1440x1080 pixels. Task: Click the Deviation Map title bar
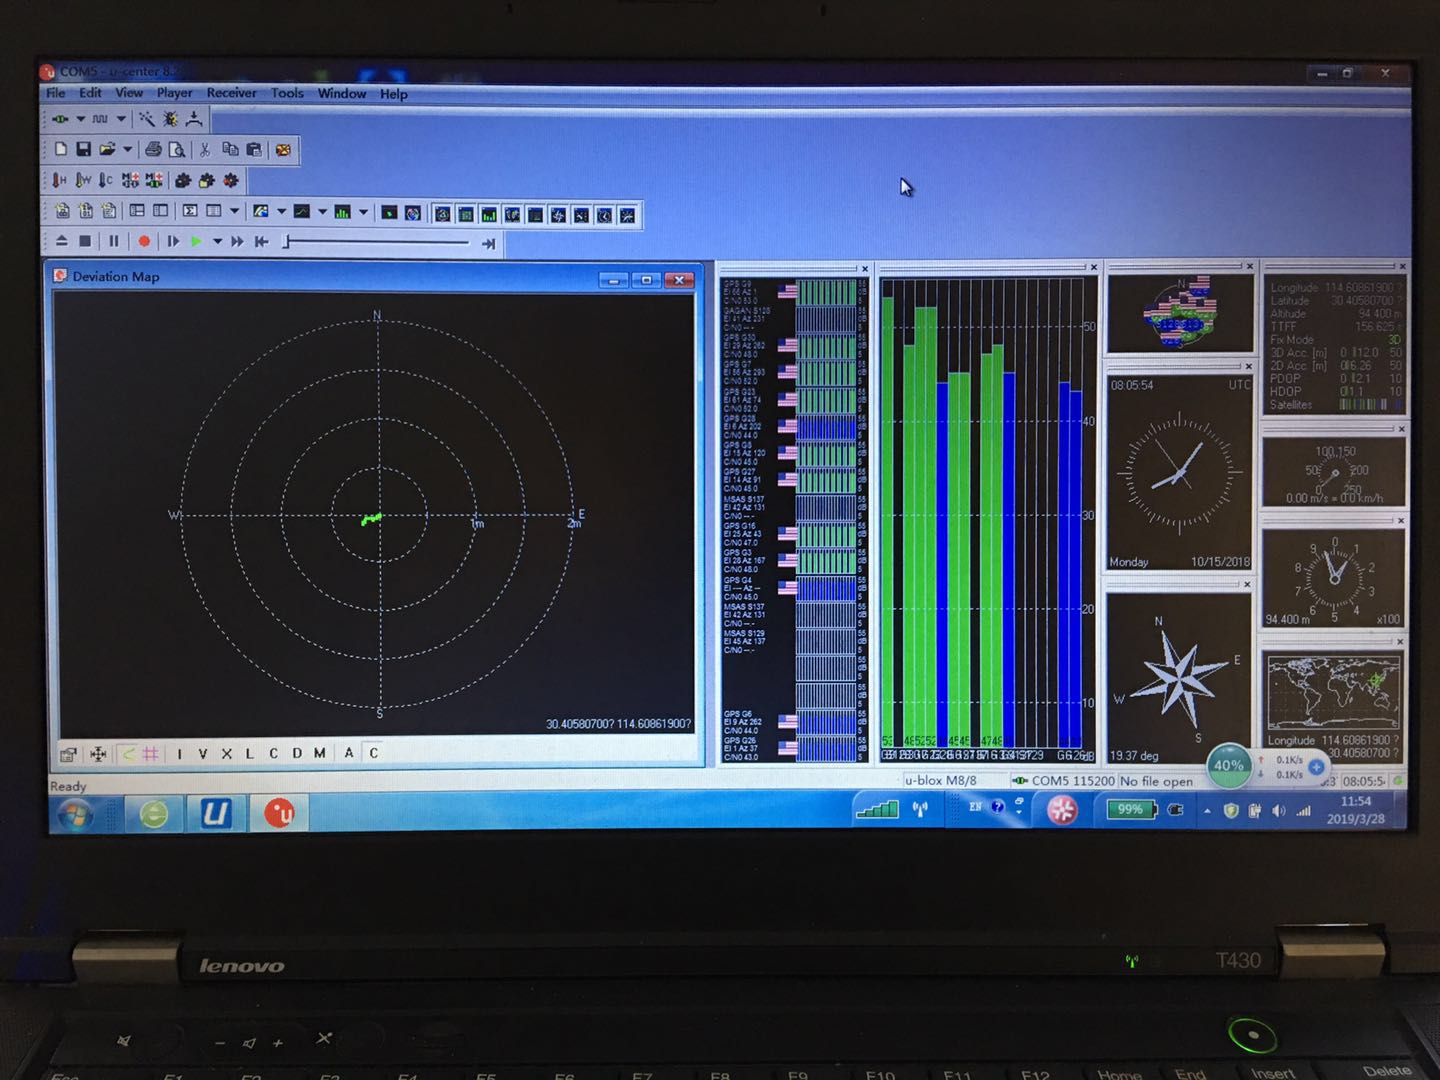pos(374,277)
